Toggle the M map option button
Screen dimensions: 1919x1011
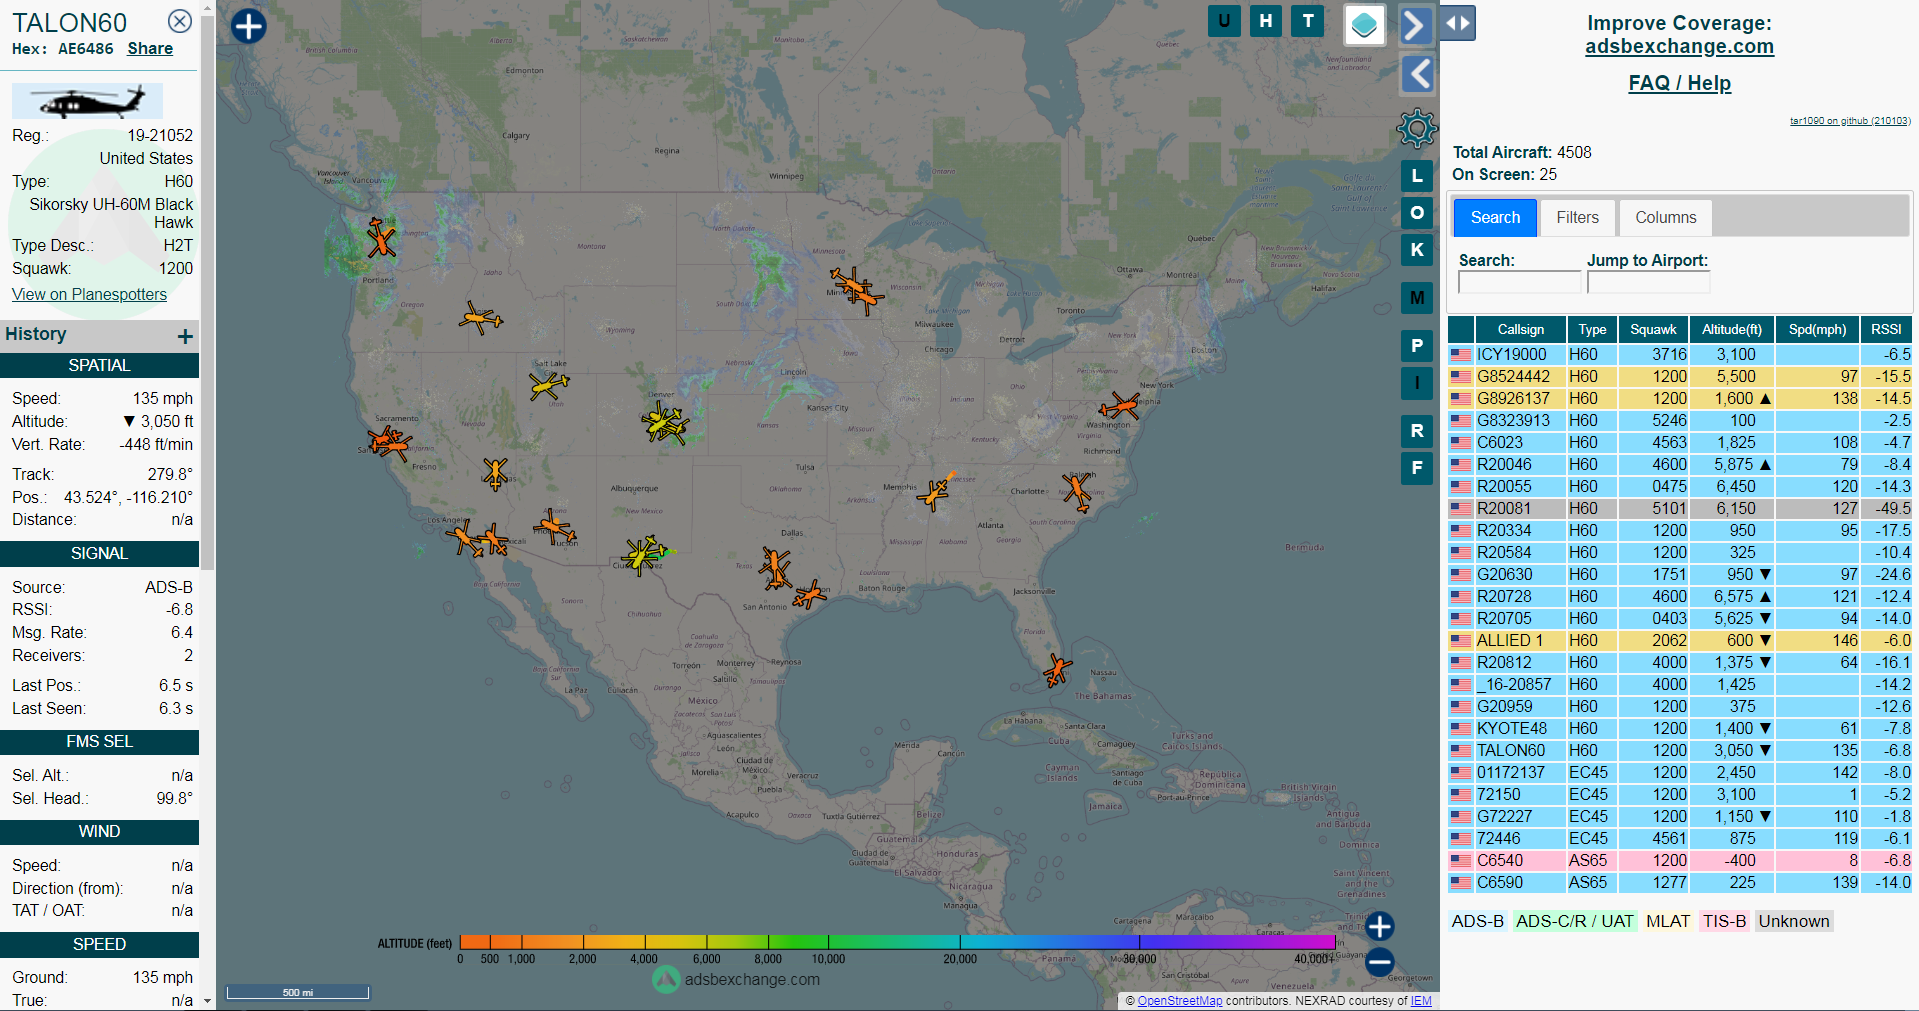point(1417,298)
